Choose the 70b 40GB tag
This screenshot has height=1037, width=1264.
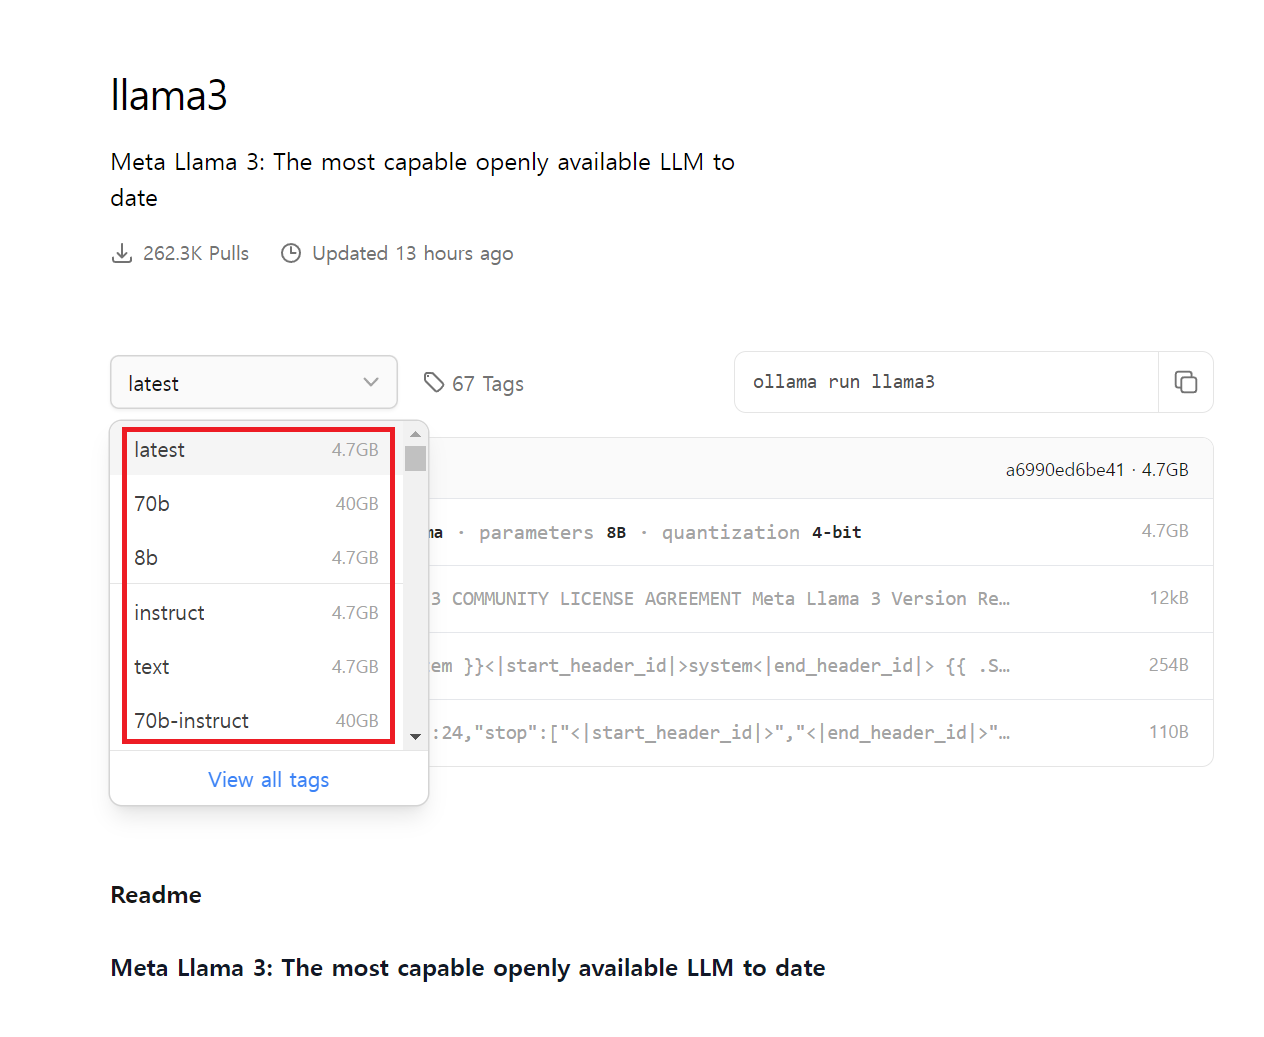pos(257,504)
